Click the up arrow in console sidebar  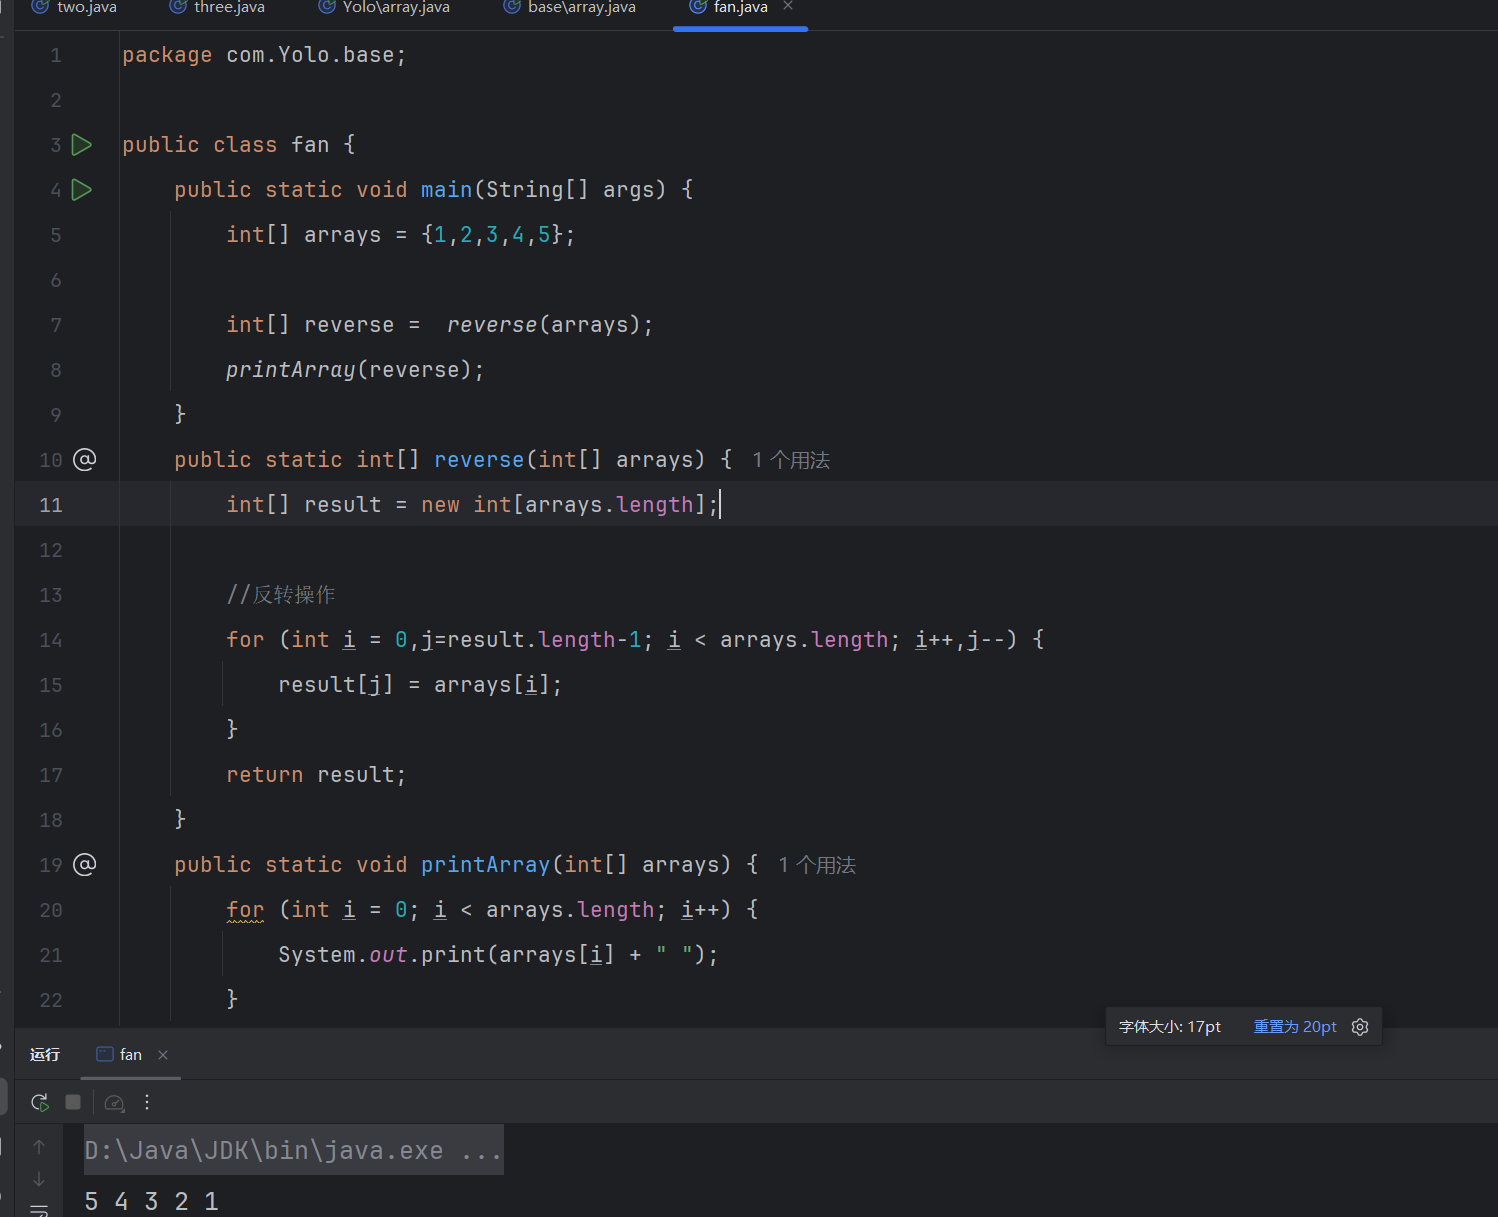[x=39, y=1147]
